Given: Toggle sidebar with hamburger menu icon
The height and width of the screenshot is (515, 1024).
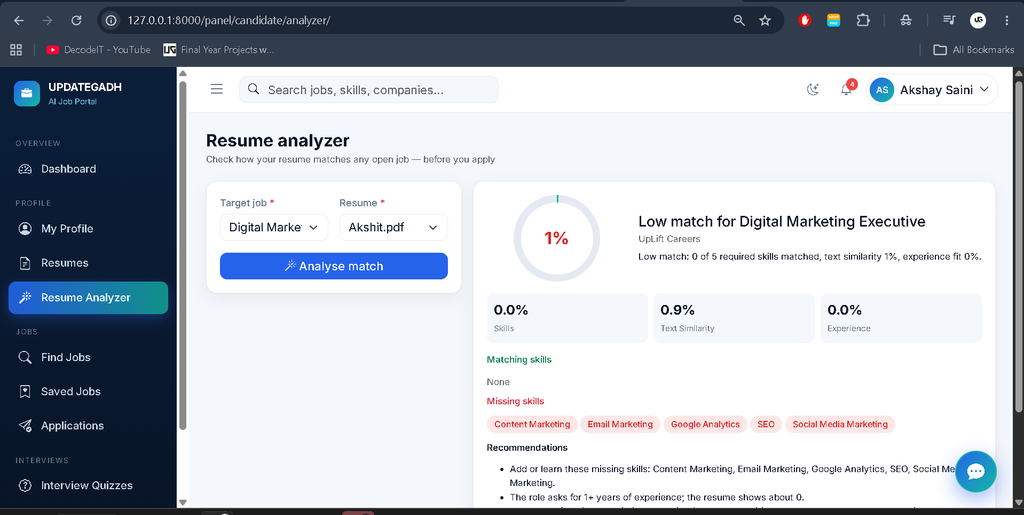Looking at the screenshot, I should (x=217, y=89).
